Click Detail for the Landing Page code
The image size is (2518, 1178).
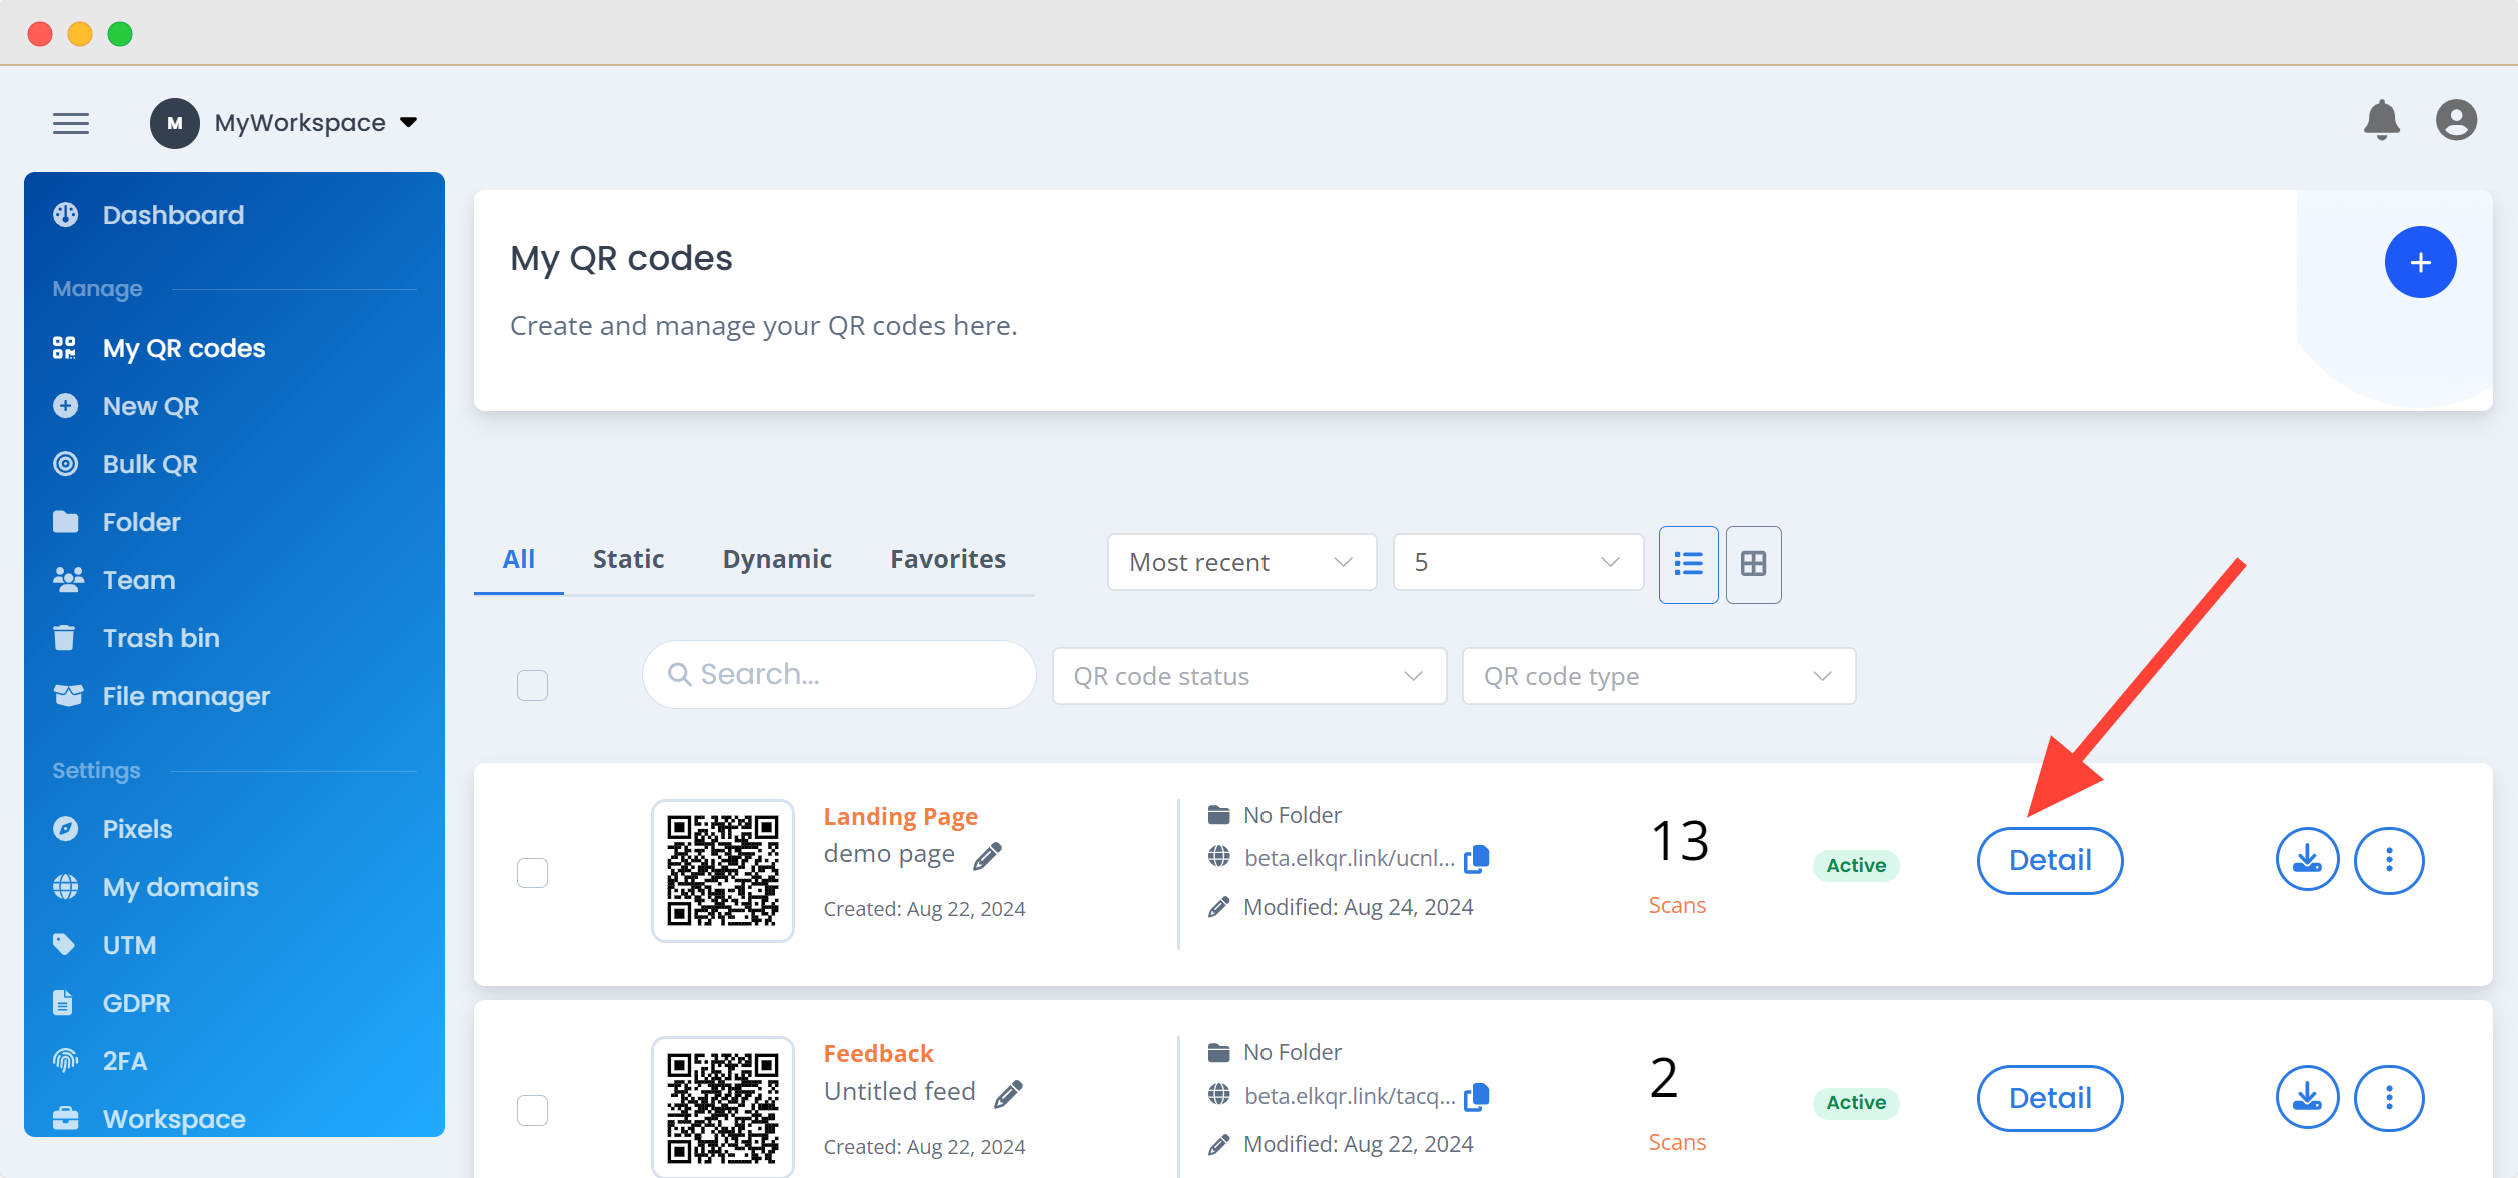2049,860
